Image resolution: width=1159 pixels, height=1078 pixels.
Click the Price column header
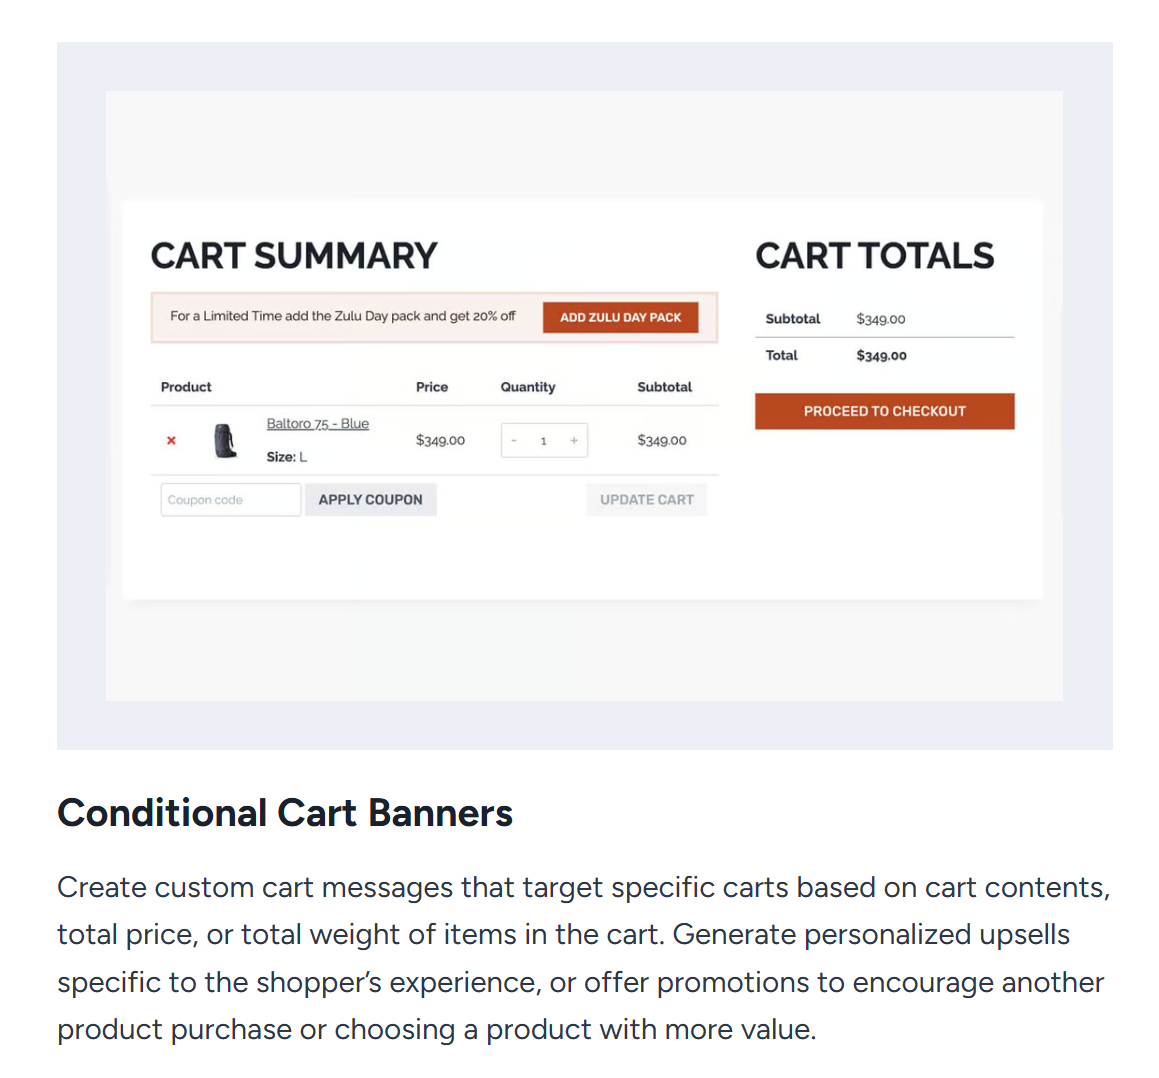click(x=432, y=387)
